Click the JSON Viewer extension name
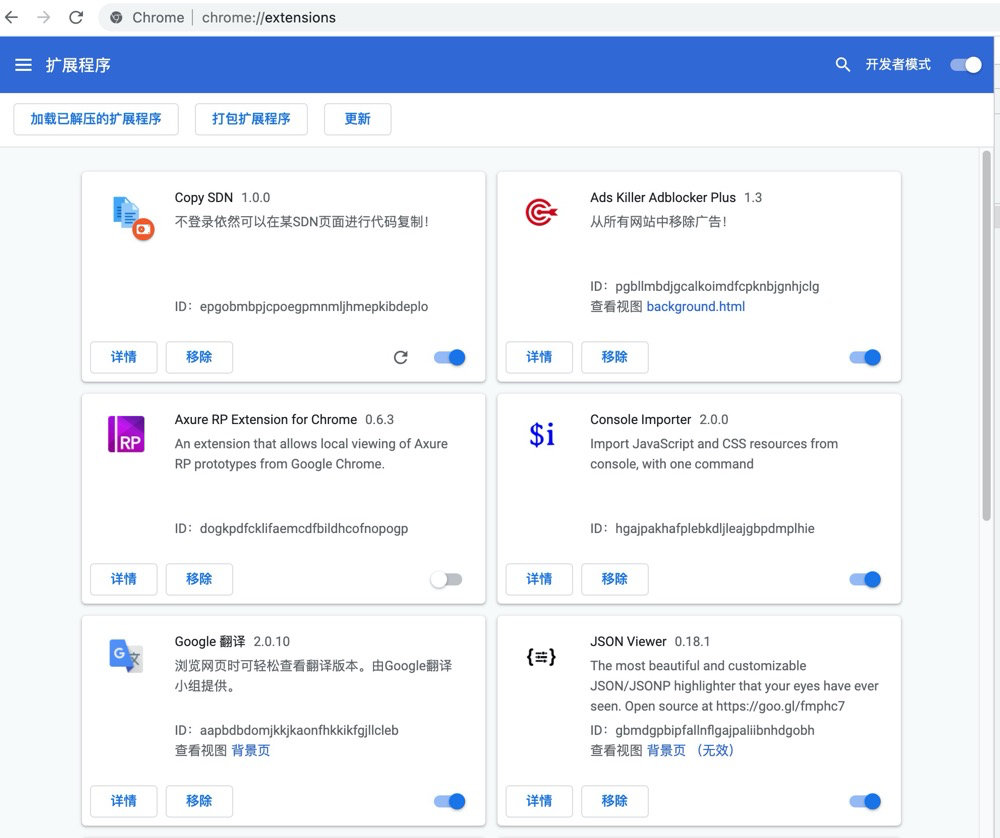1000x838 pixels. (628, 642)
